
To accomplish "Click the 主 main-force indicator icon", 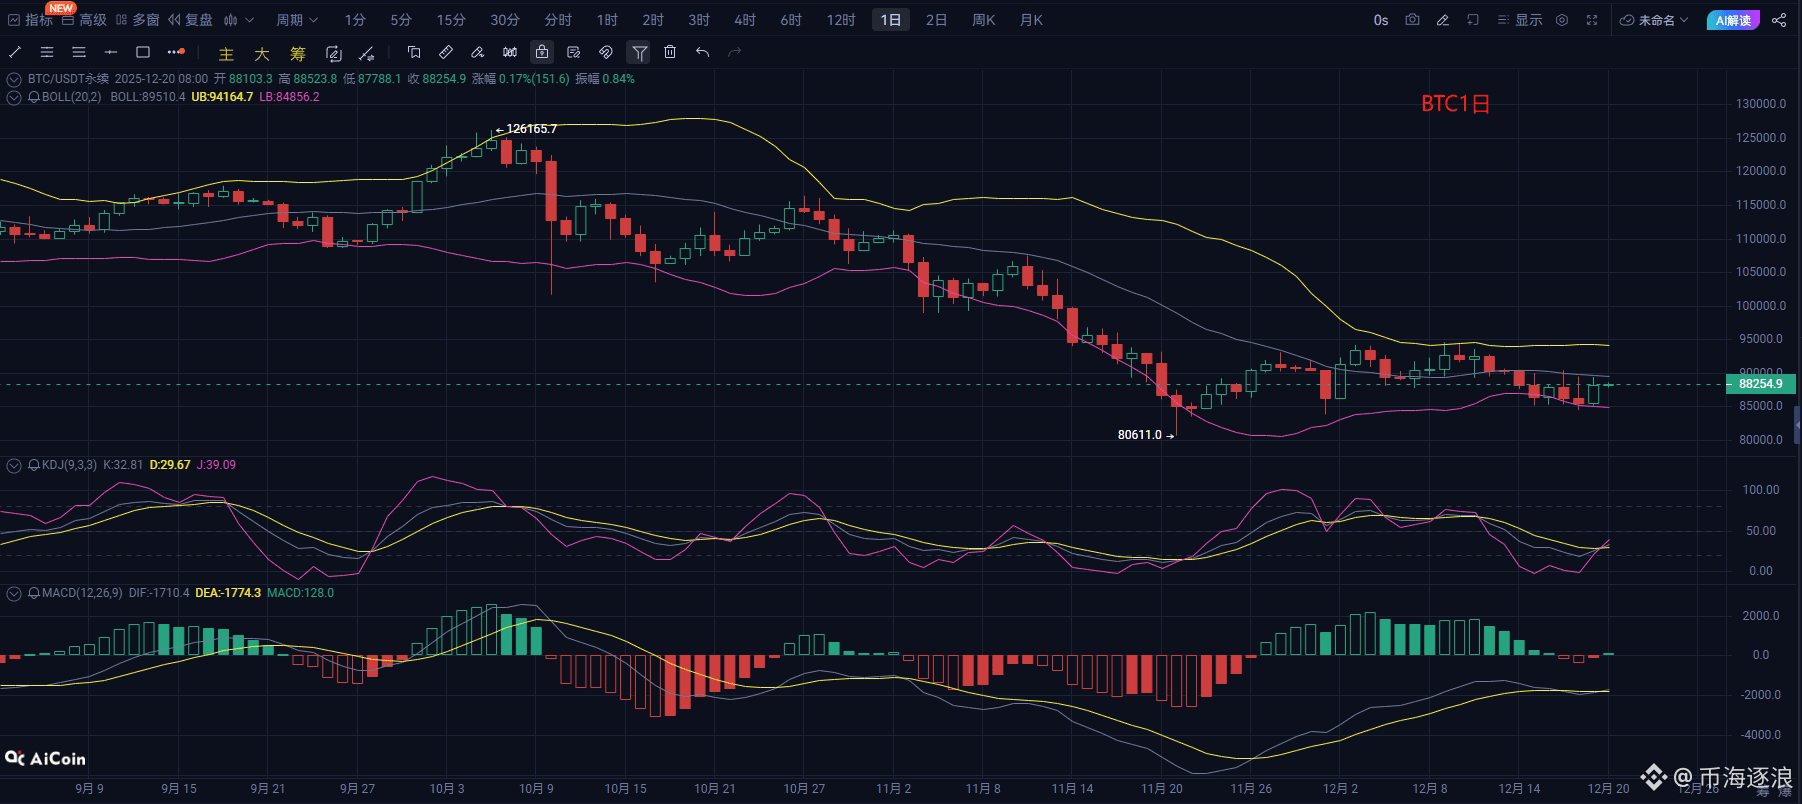I will coord(227,54).
